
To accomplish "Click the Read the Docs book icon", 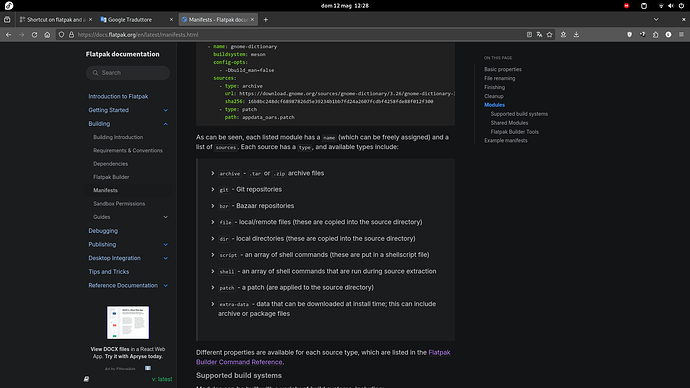I will [86, 379].
